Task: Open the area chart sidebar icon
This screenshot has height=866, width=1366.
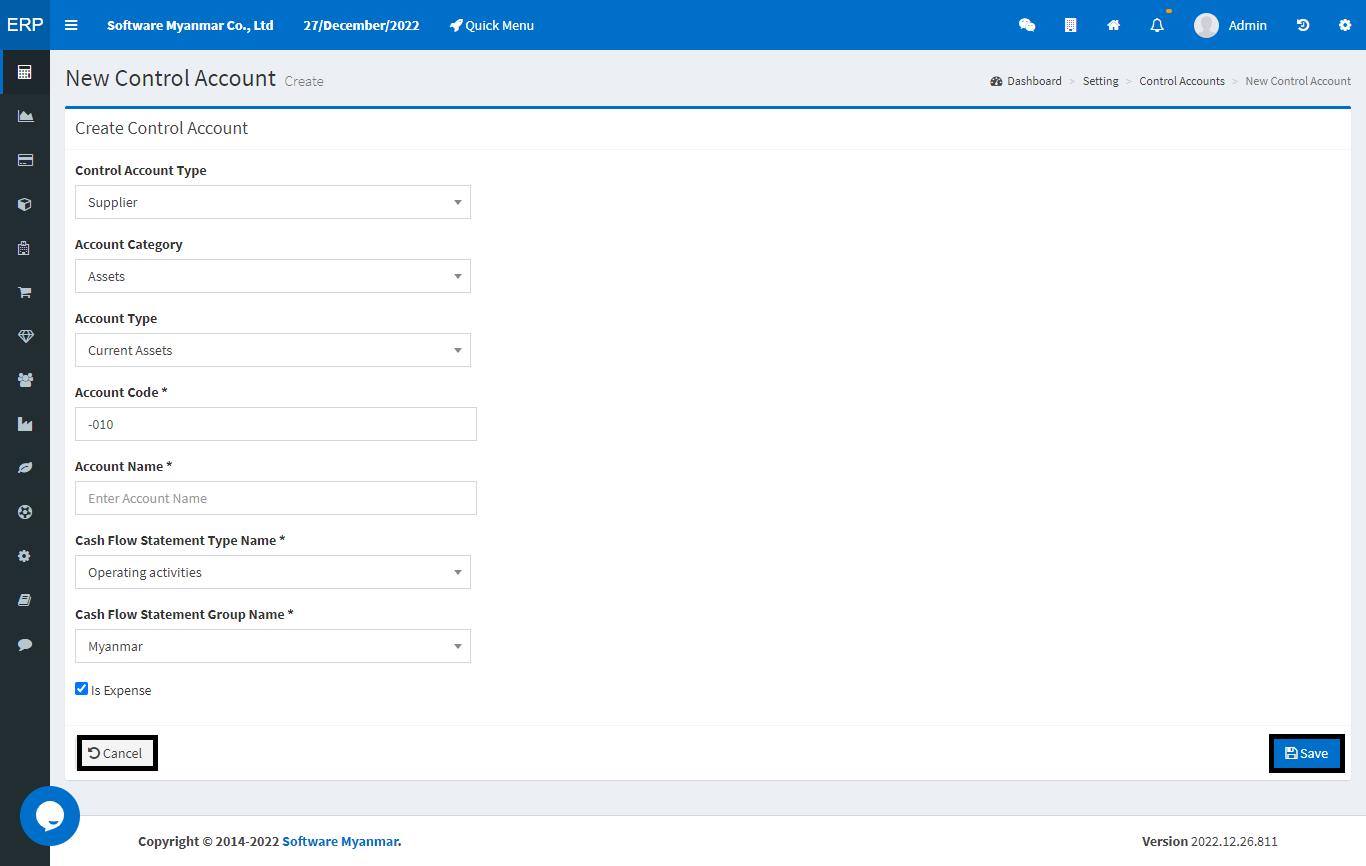Action: click(x=25, y=116)
